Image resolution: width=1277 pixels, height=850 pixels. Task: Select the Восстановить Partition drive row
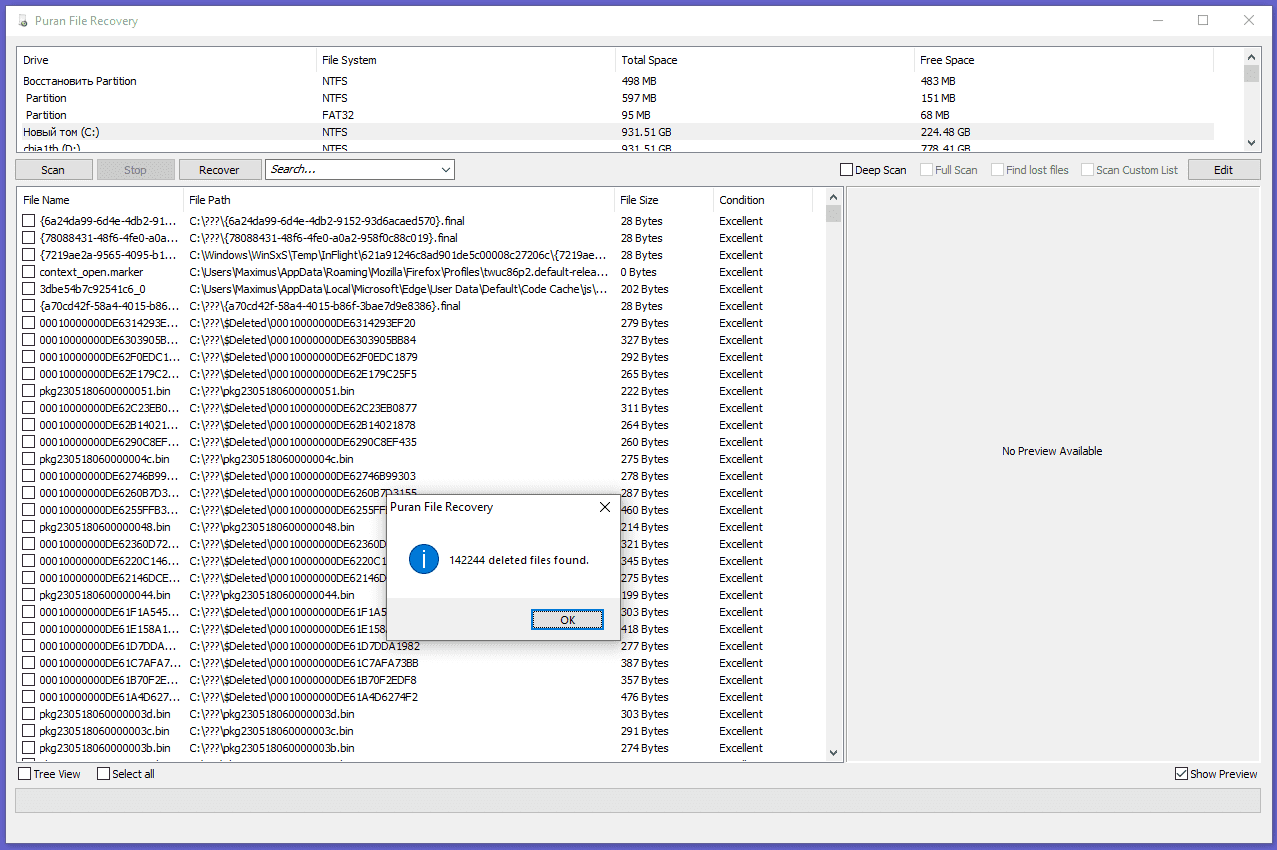[x=615, y=81]
